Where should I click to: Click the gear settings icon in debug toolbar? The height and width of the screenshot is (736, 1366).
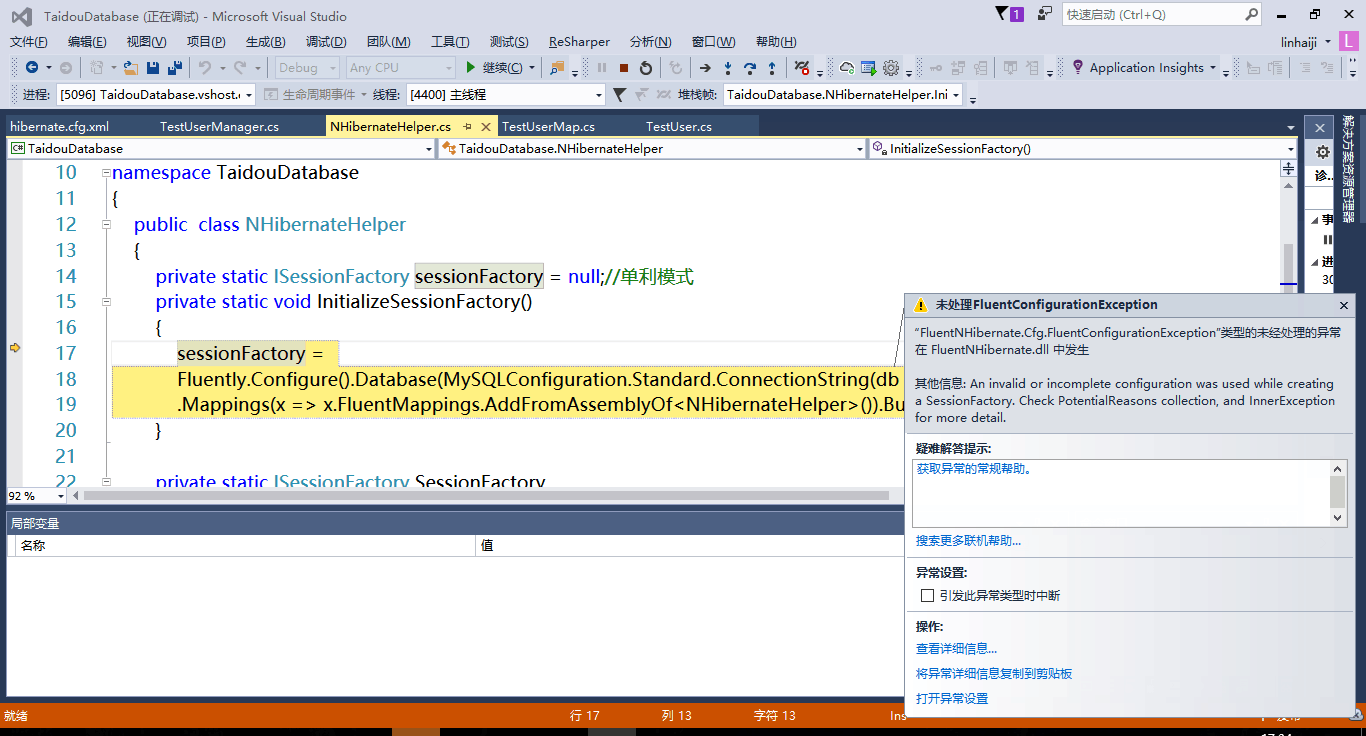(x=891, y=68)
